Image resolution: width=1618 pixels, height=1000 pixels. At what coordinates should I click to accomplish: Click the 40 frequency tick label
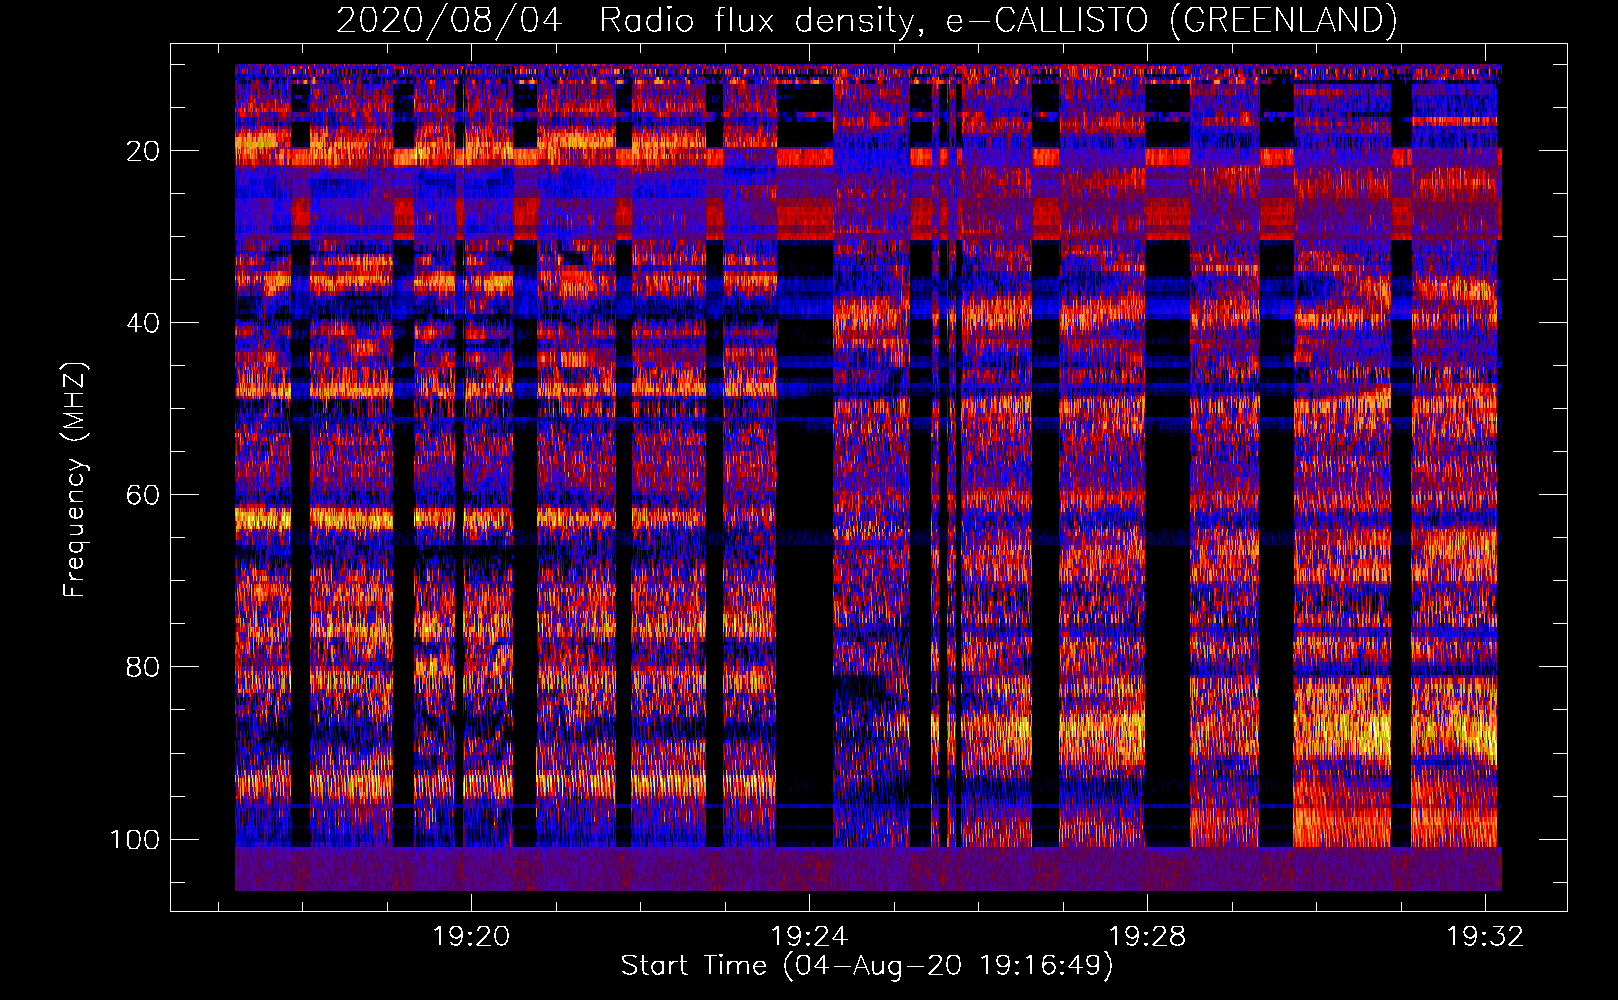(143, 323)
